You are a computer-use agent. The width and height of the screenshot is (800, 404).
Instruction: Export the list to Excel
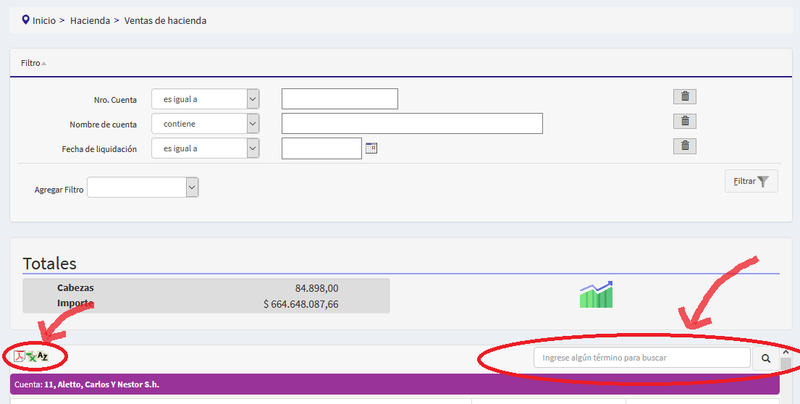point(31,356)
